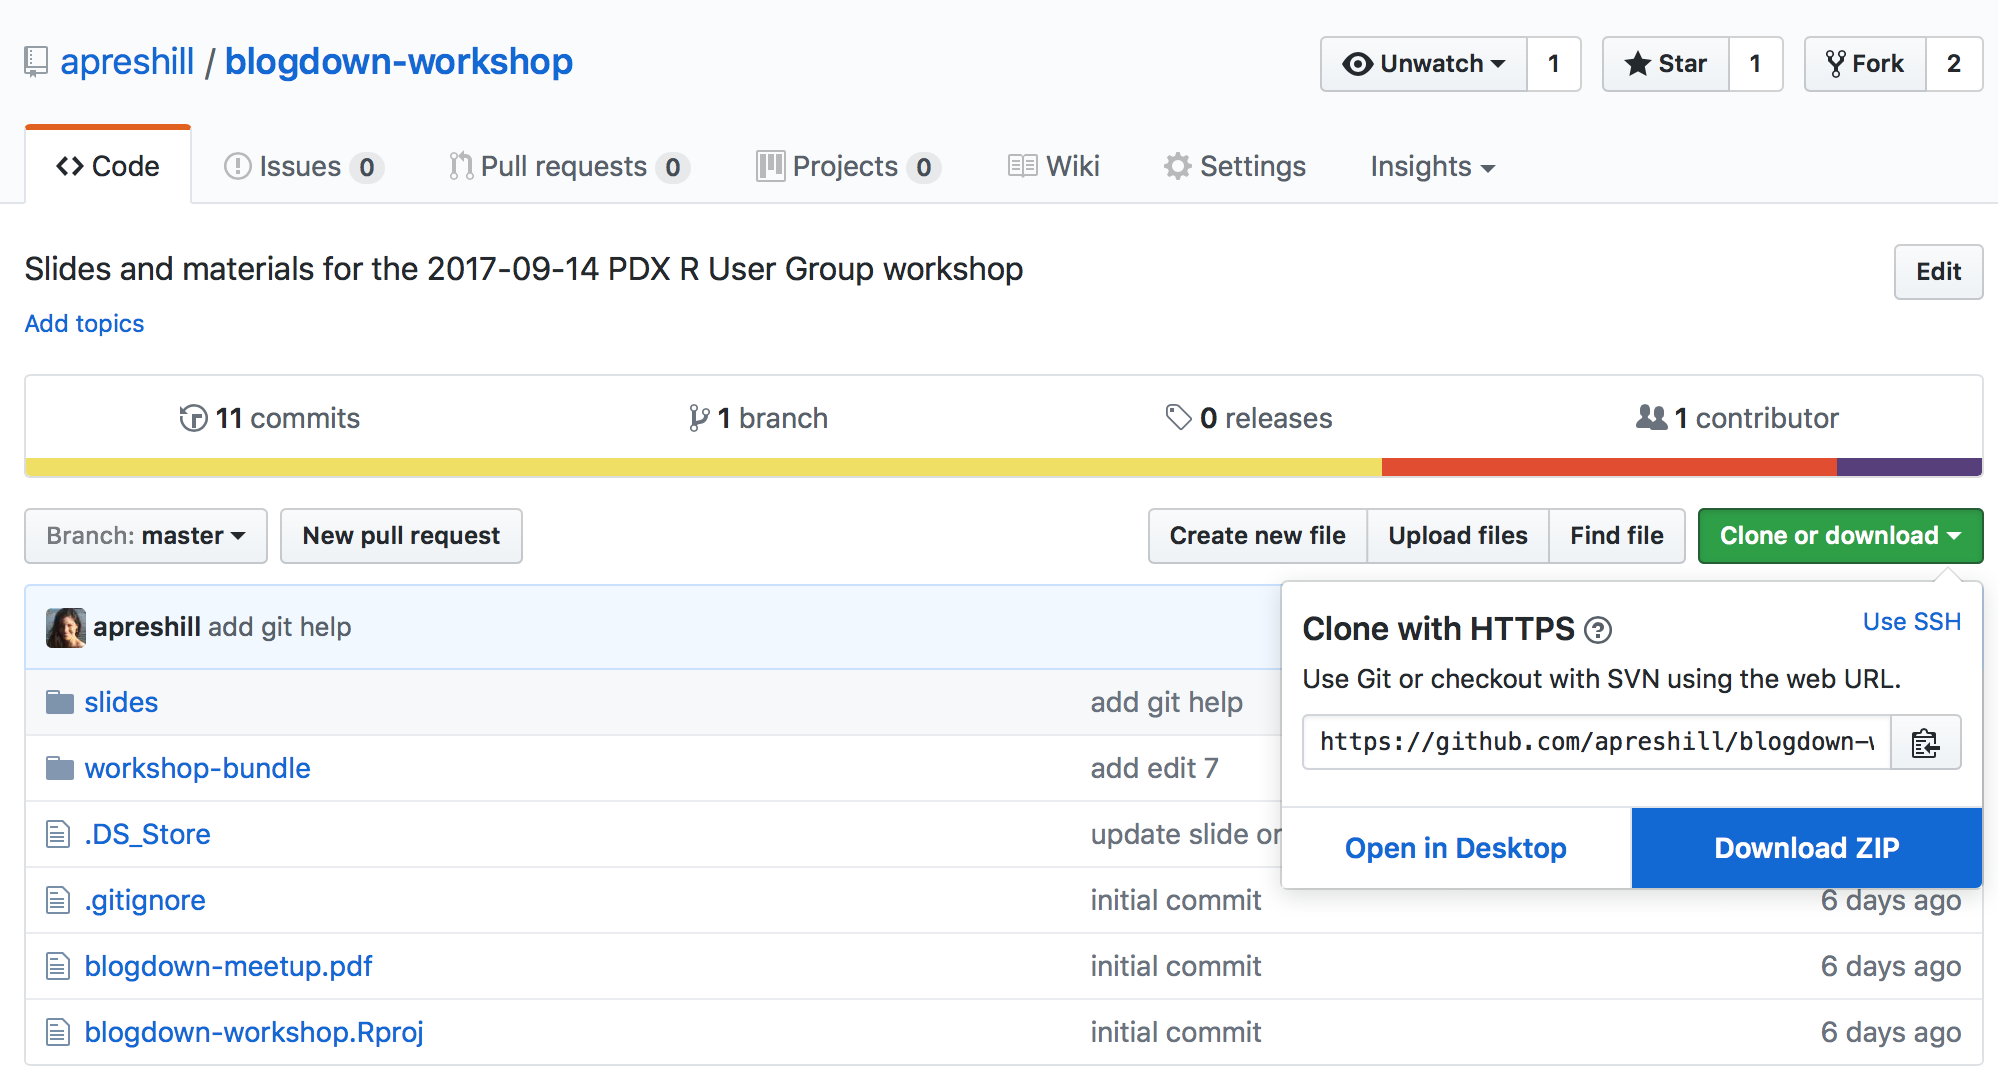Click the releases tag icon

1178,417
